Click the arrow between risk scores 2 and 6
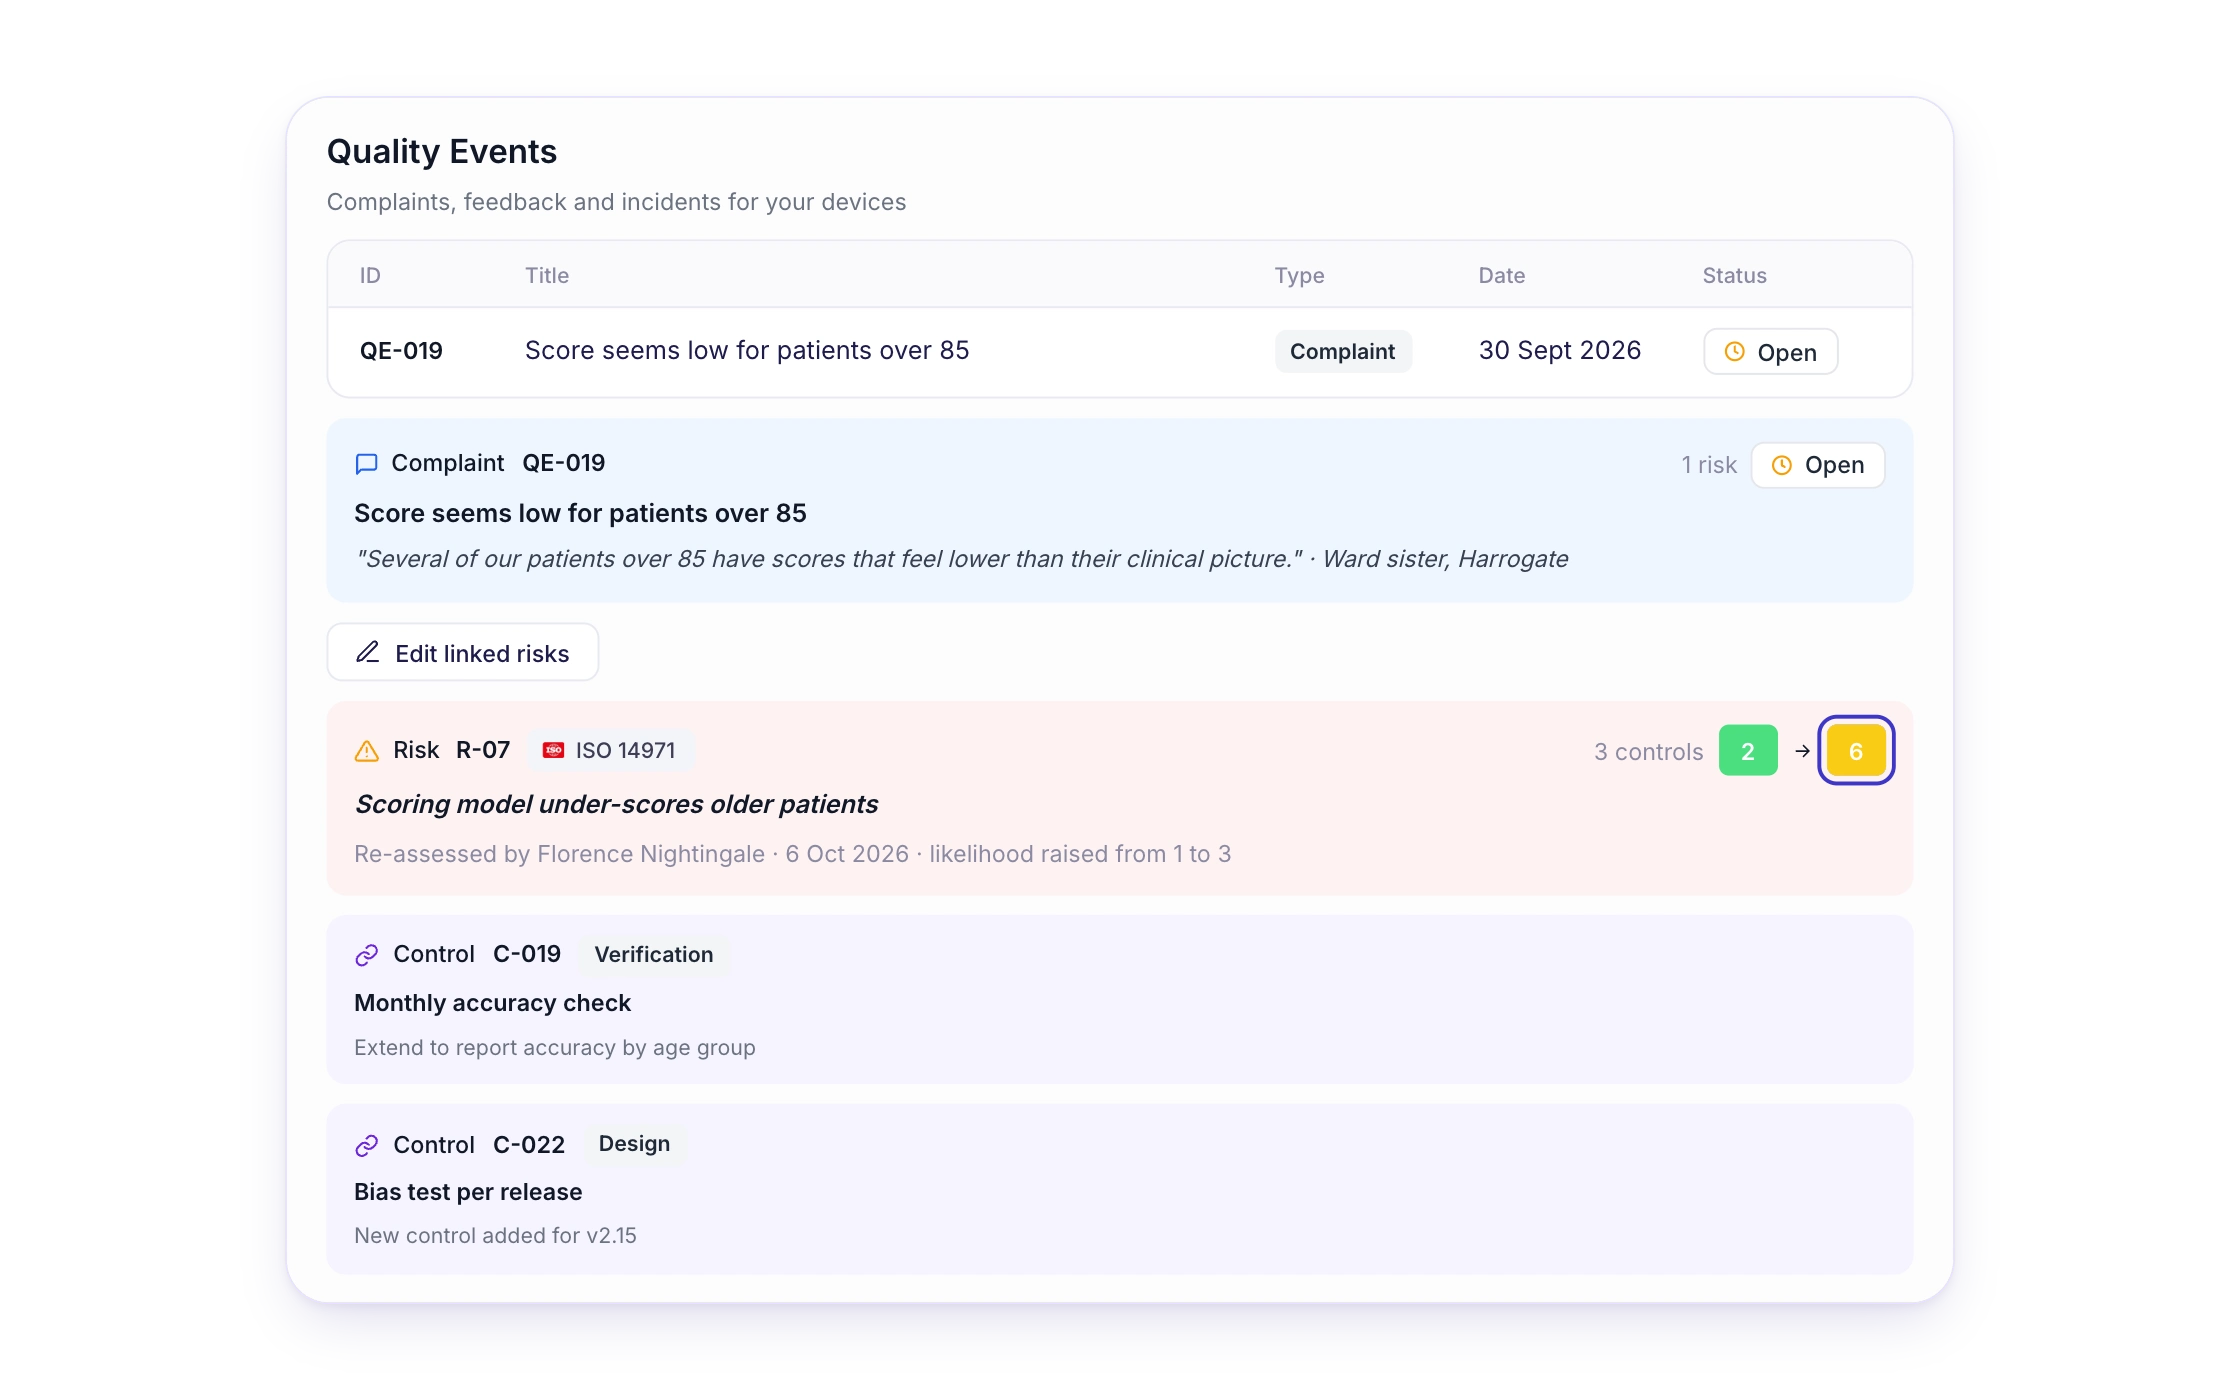The width and height of the screenshot is (2240, 1400). [x=1802, y=751]
